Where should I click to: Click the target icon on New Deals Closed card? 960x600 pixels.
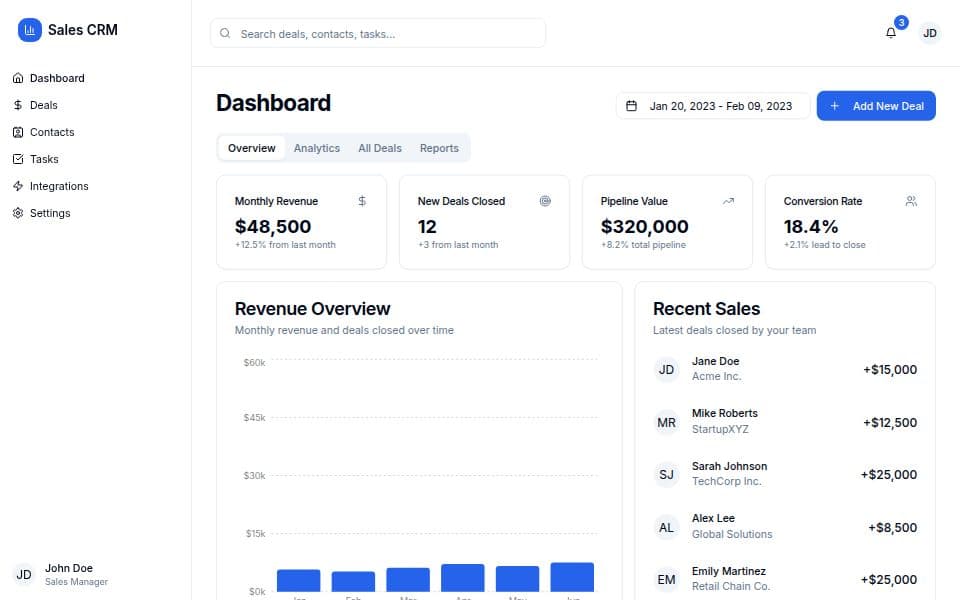545,201
